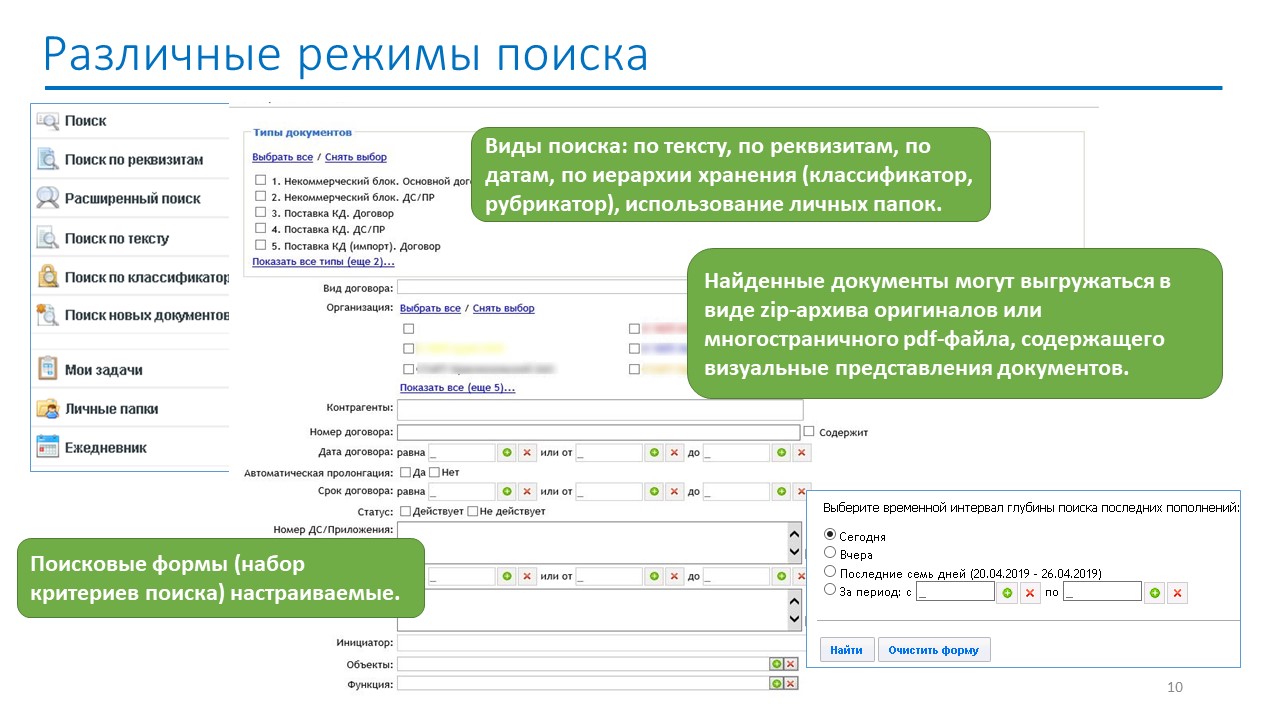Check '3. Поставка КД. Договор' type
The image size is (1280, 720).
pos(260,213)
